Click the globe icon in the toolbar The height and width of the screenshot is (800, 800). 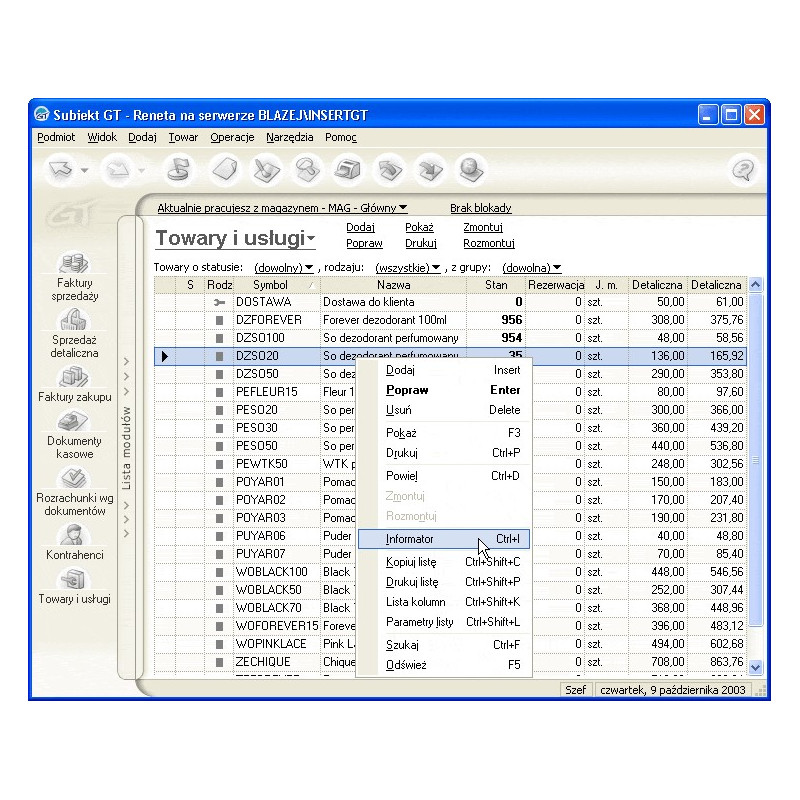[472, 171]
